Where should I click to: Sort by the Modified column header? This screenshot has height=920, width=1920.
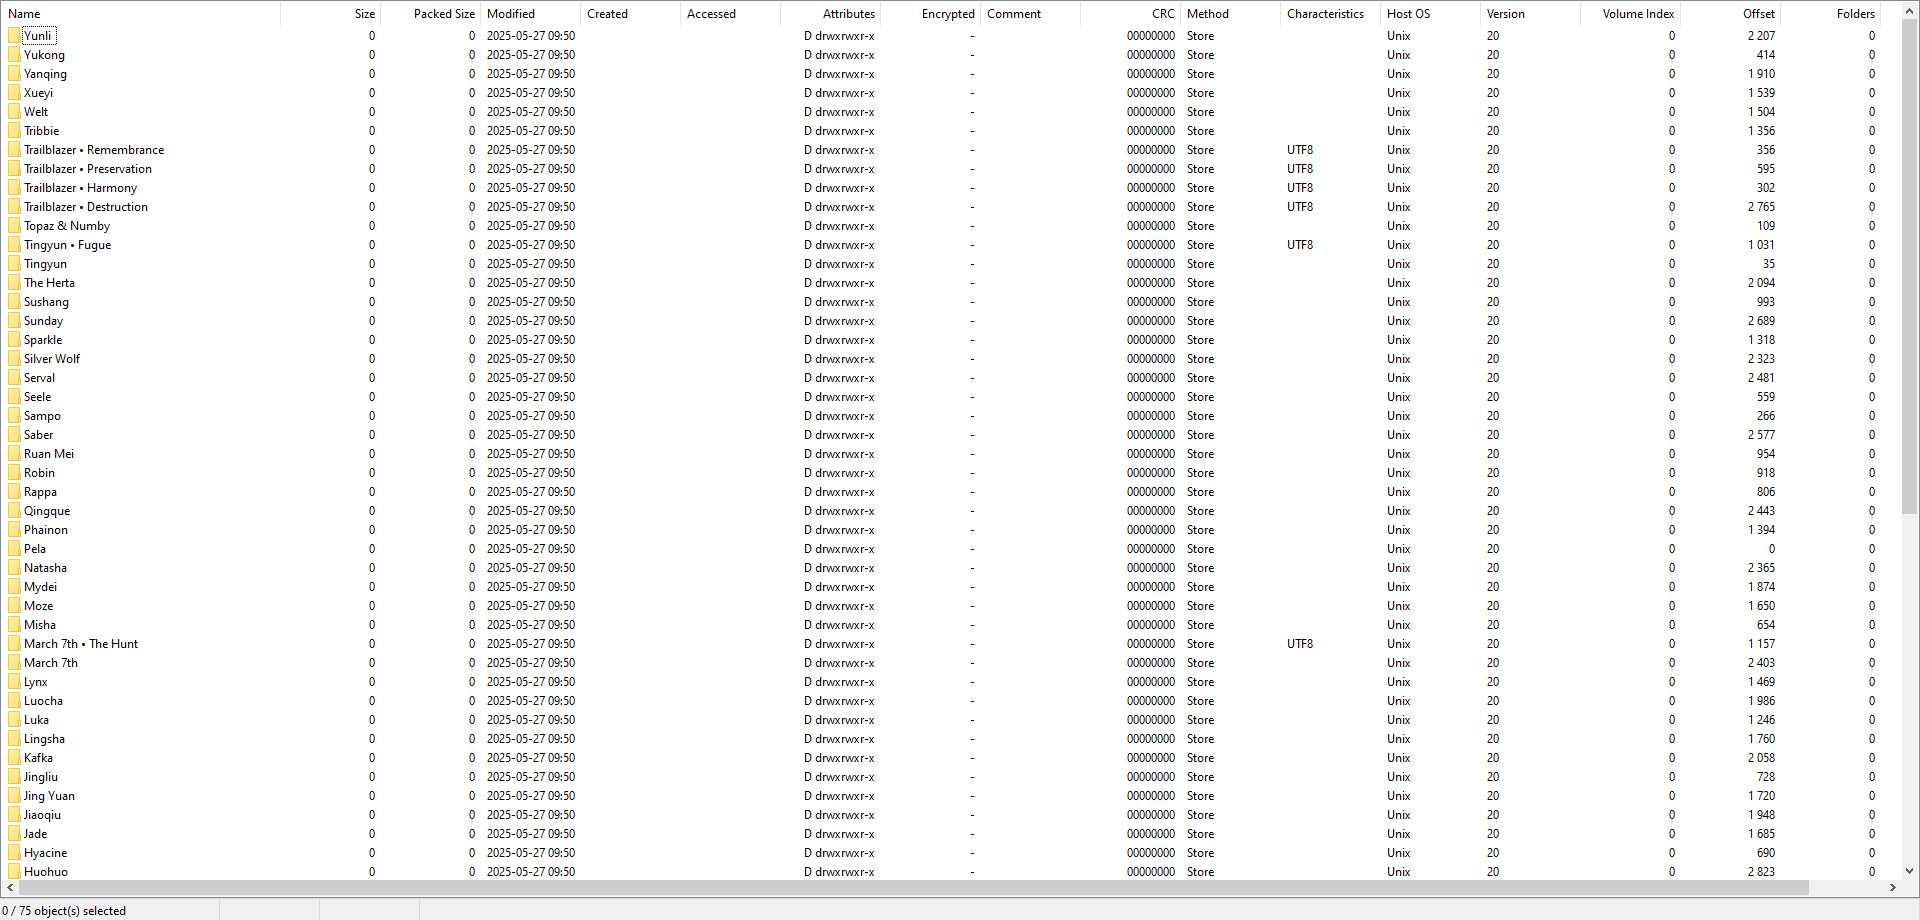click(x=530, y=14)
